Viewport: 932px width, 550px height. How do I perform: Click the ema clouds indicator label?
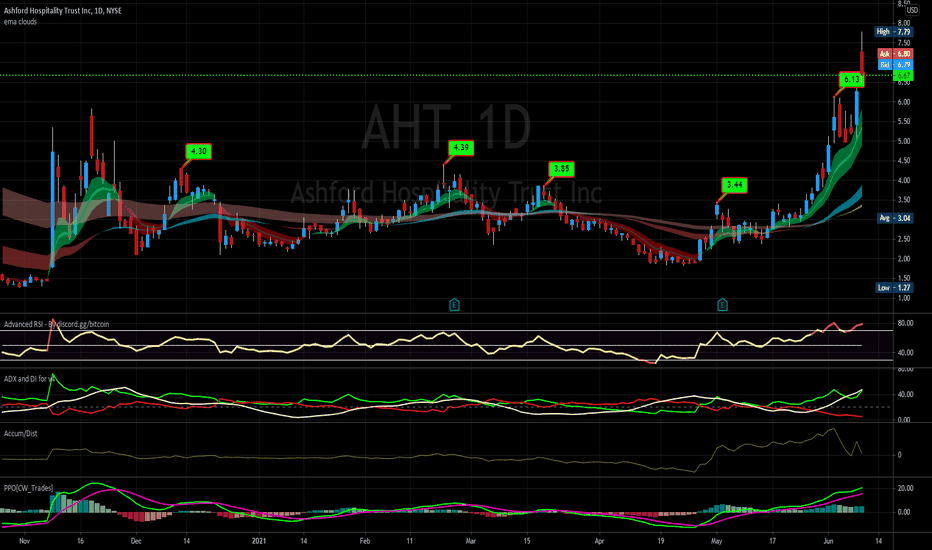pos(20,22)
